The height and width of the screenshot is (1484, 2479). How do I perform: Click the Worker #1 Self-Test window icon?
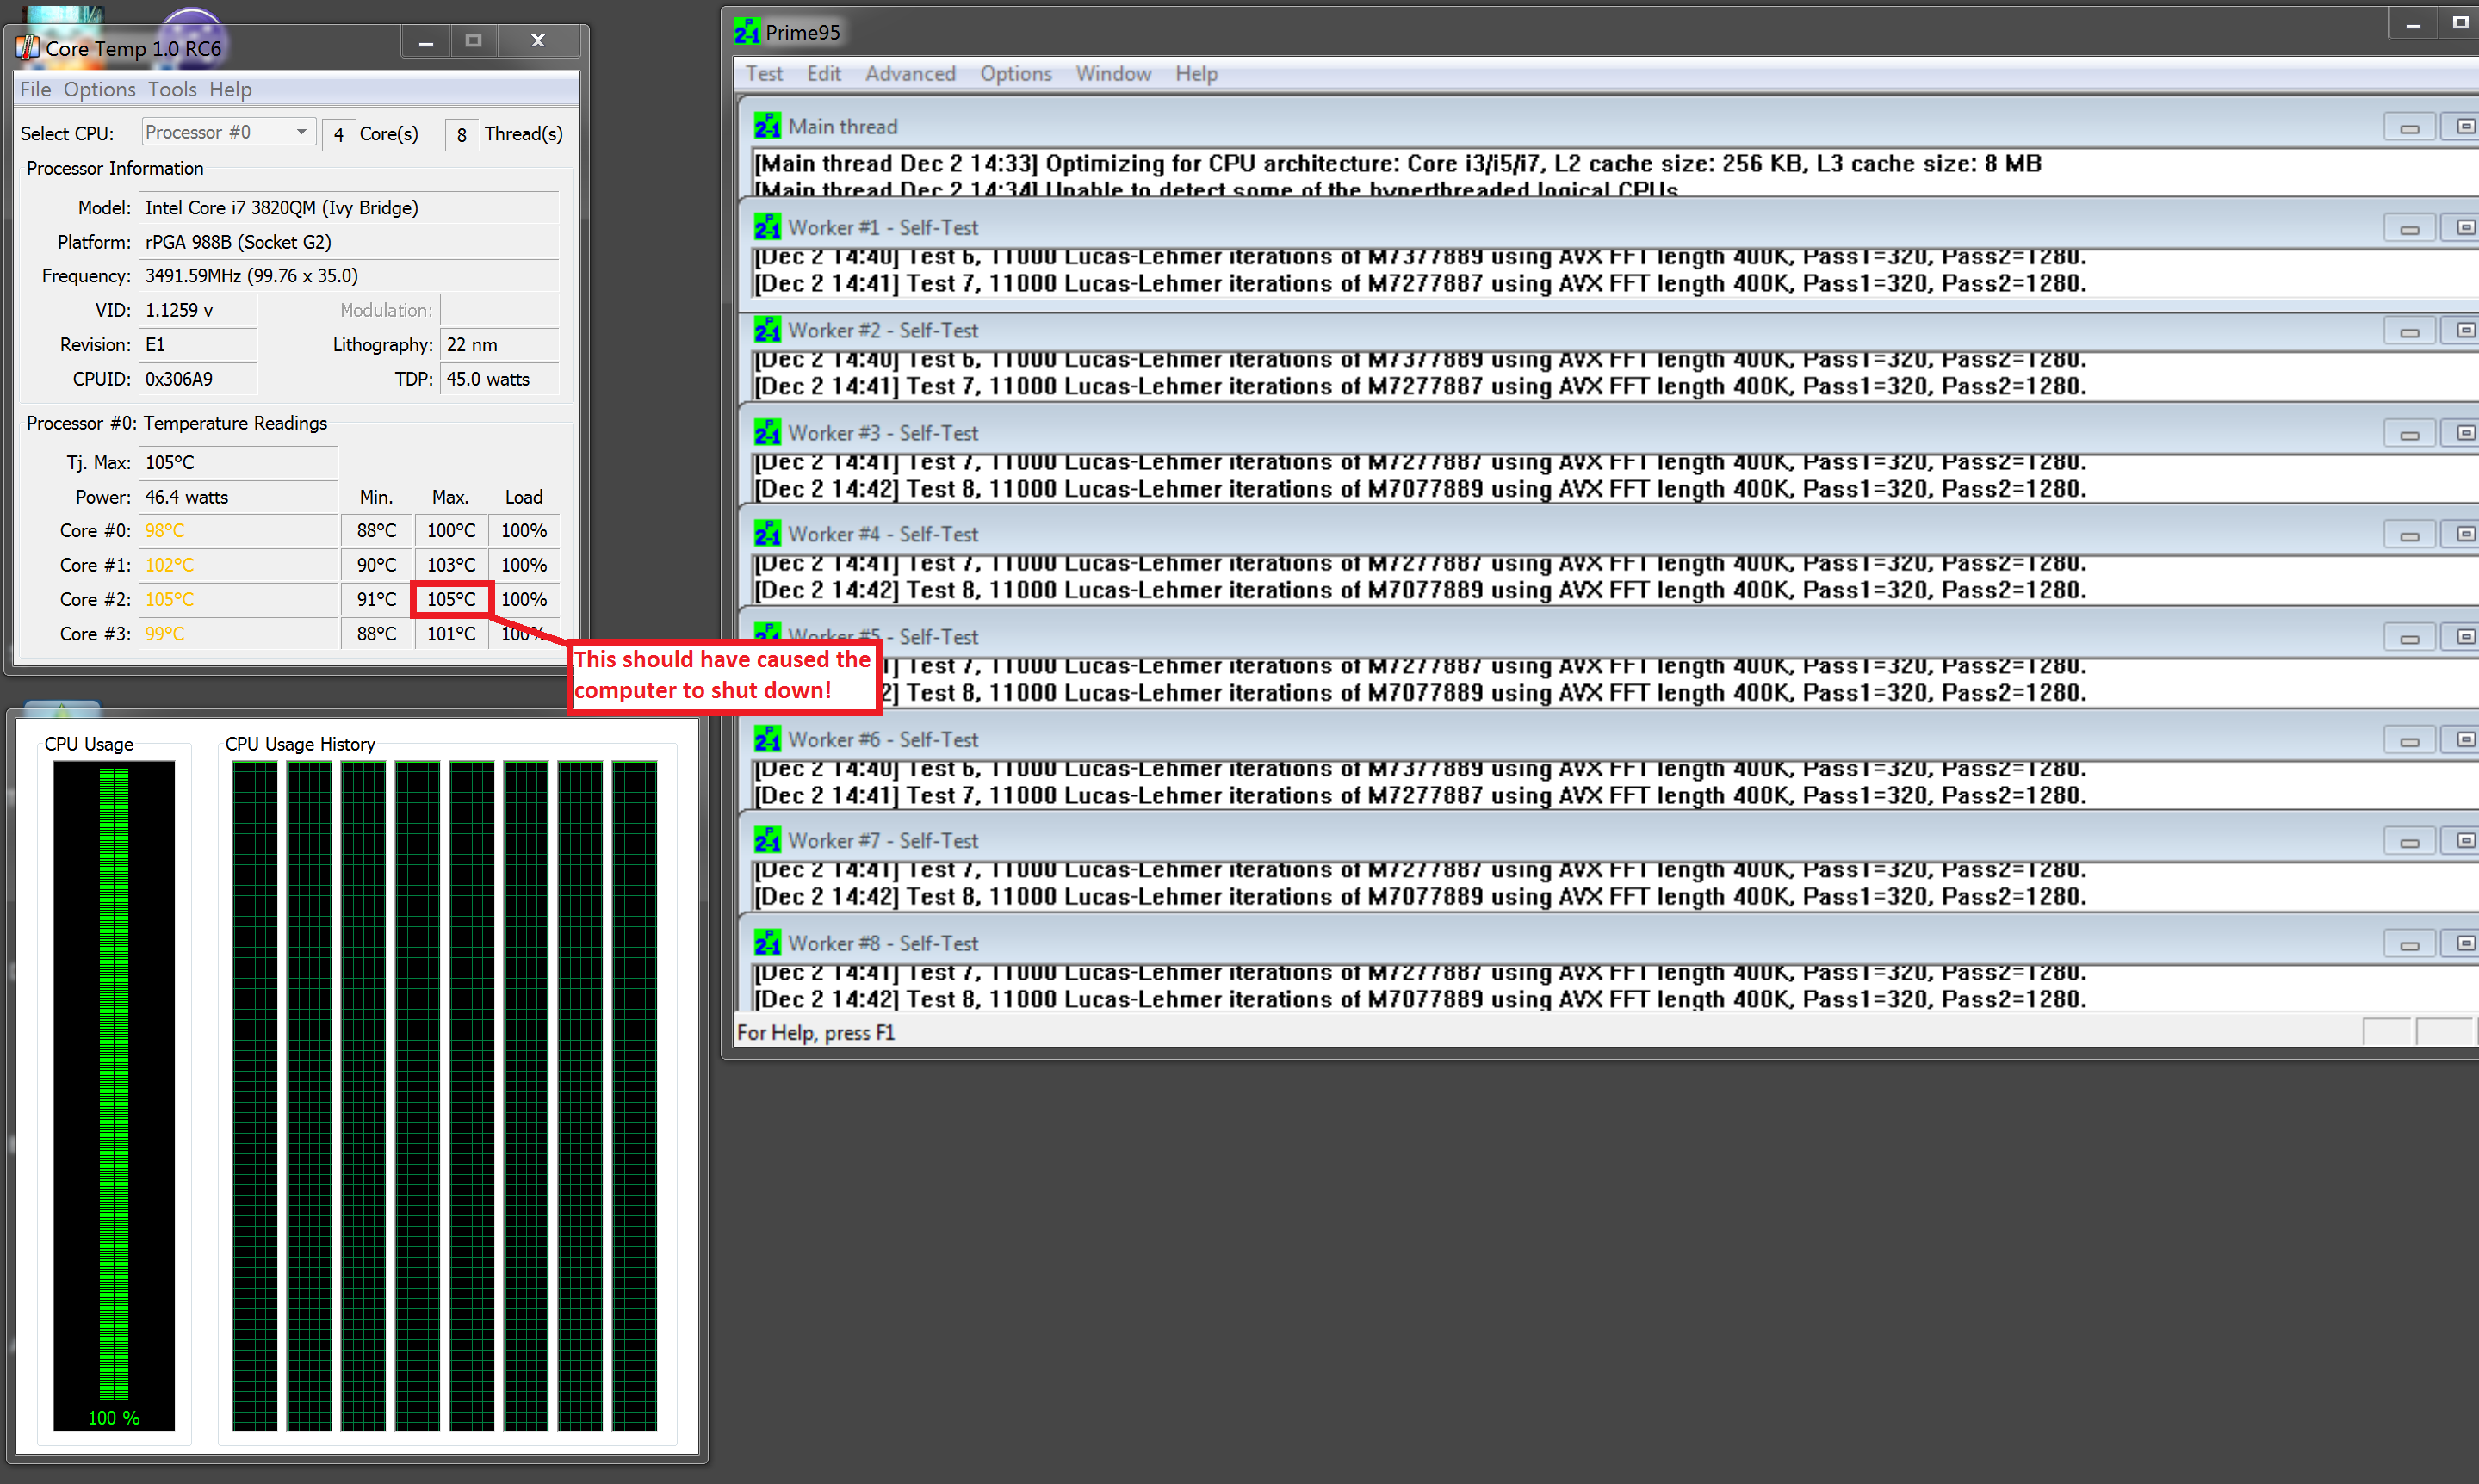[x=767, y=227]
